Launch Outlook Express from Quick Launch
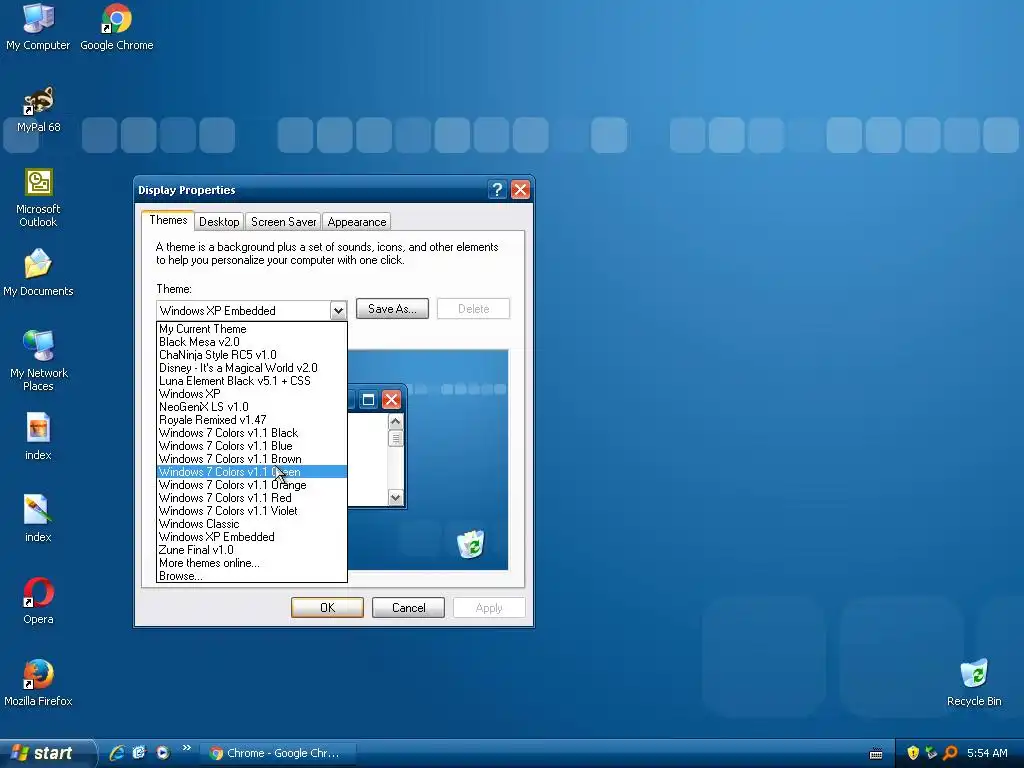The image size is (1024, 768). (x=139, y=753)
